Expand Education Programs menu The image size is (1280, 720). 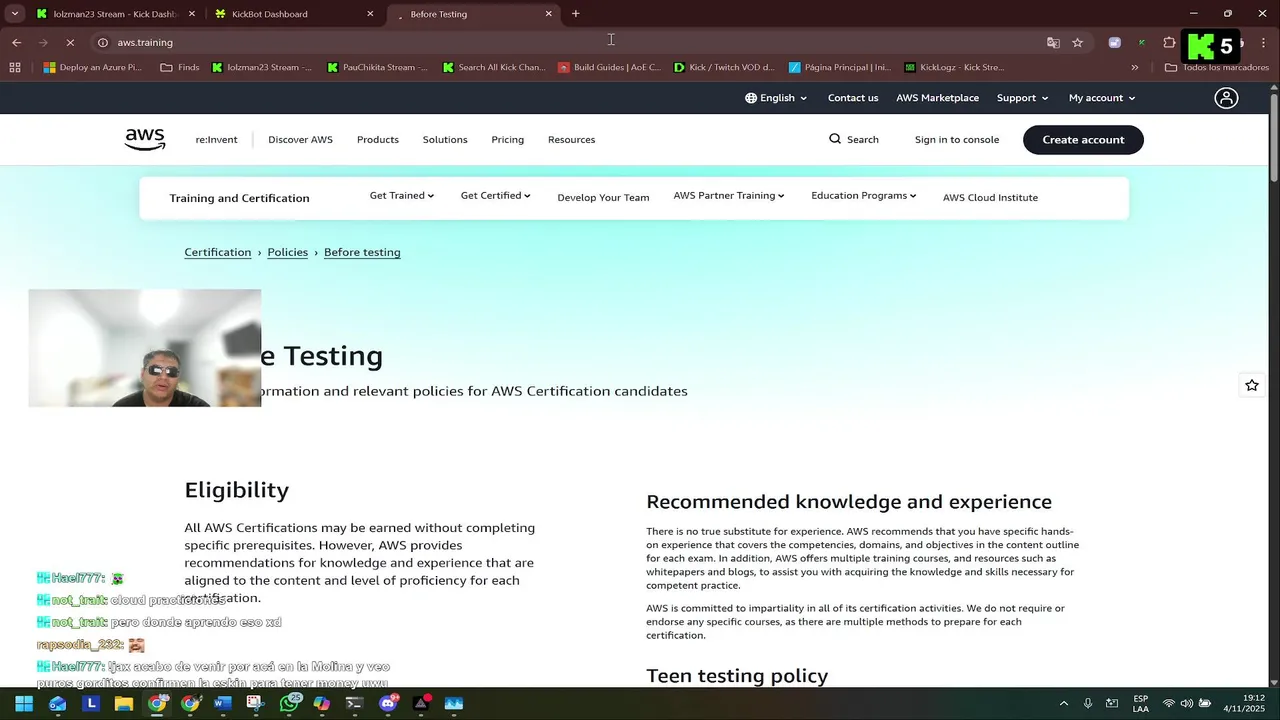click(x=864, y=196)
